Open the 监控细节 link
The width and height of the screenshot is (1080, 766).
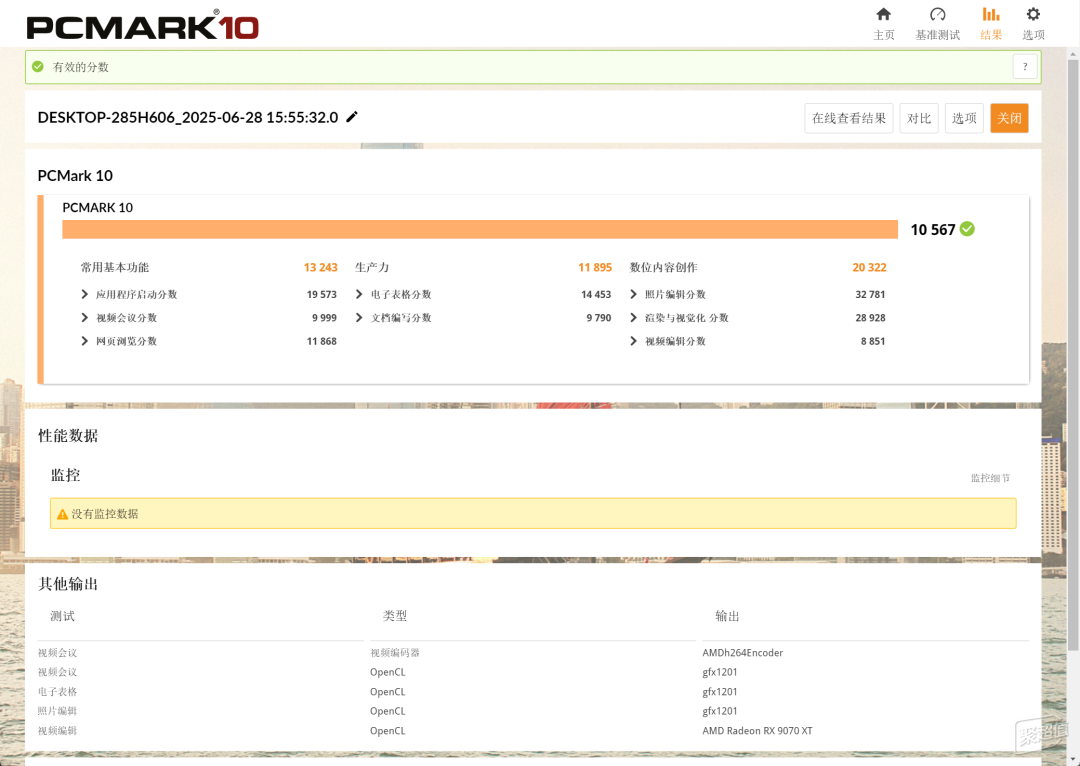[x=990, y=478]
